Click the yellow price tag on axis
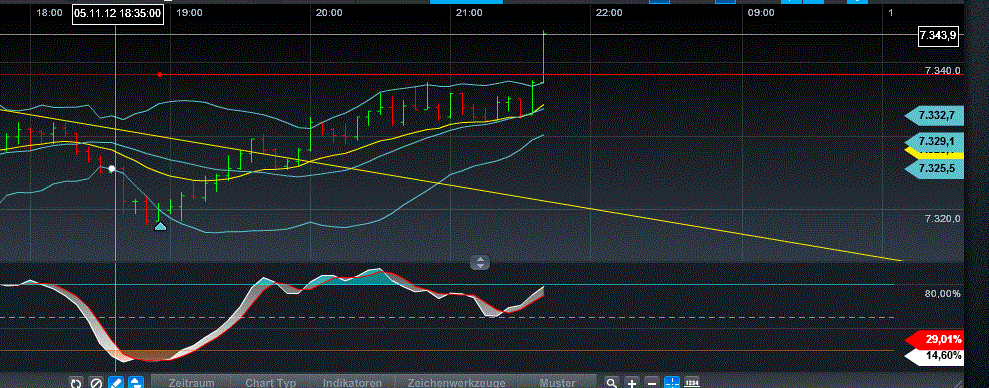The width and height of the screenshot is (989, 388). 935,152
